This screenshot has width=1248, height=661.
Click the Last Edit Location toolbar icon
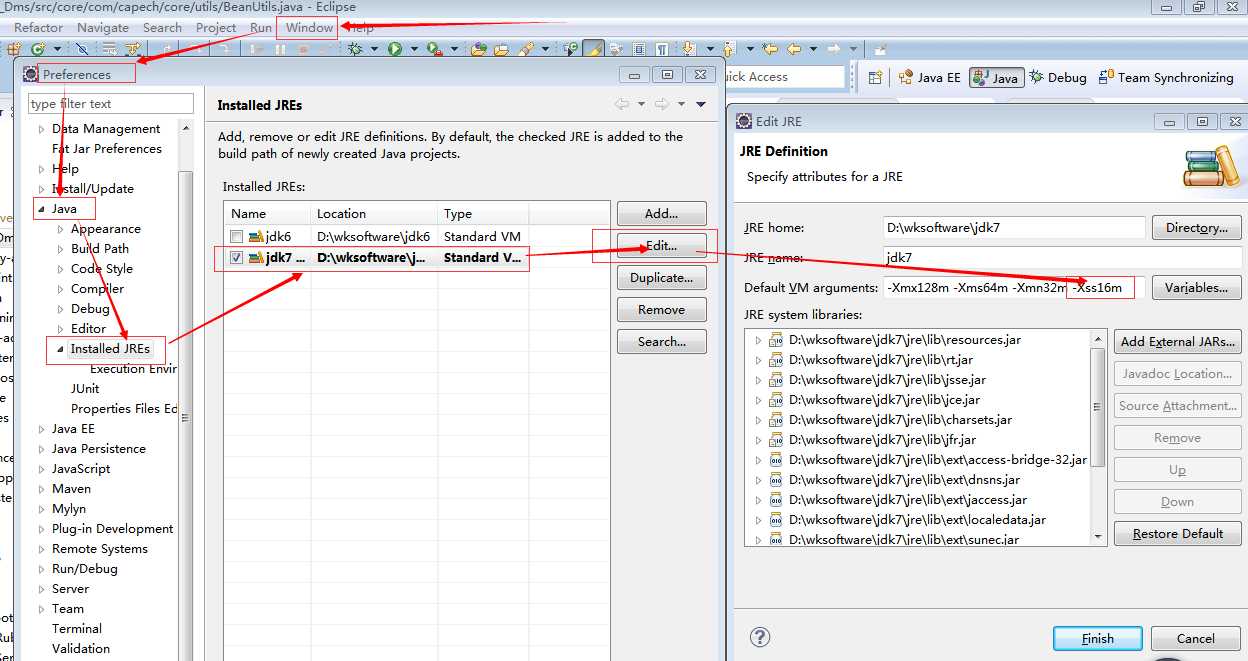click(770, 48)
